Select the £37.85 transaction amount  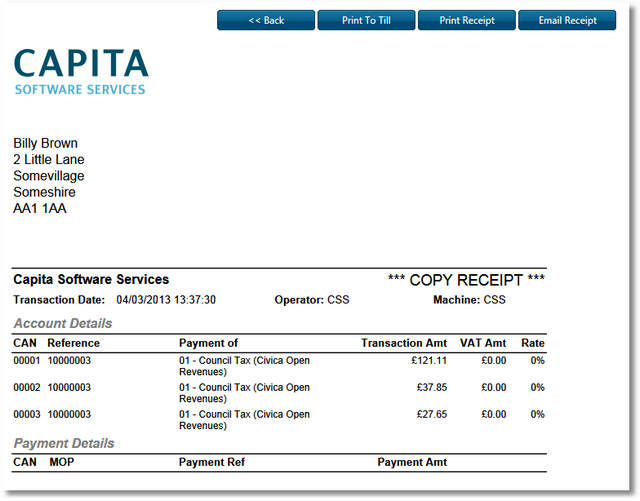click(432, 387)
